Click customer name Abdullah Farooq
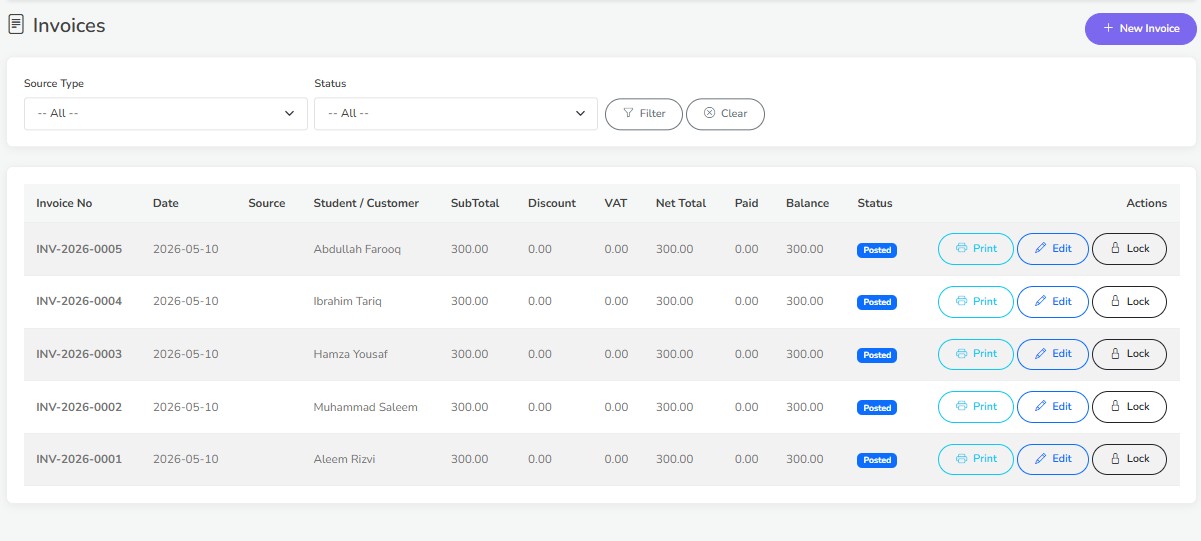Screen dimensions: 1201x541 click(x=357, y=249)
